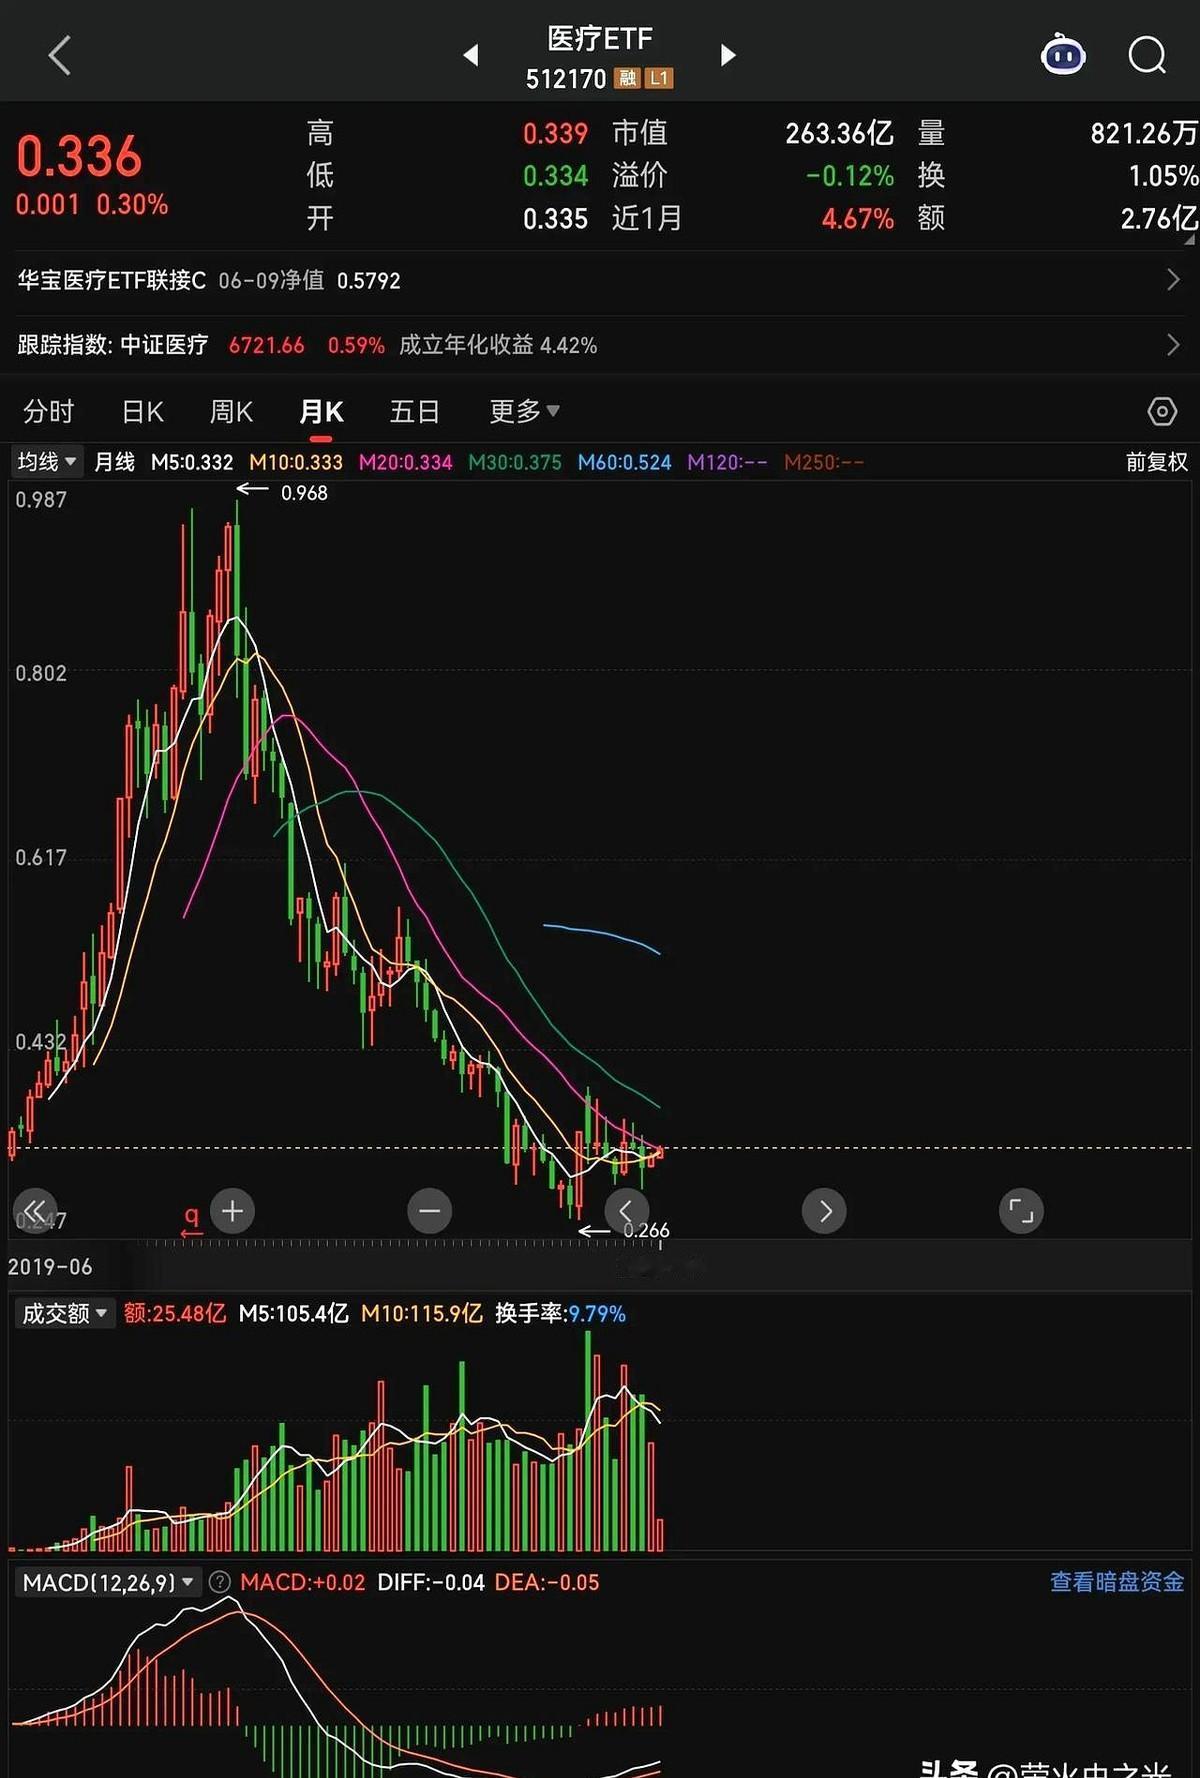This screenshot has height=1778, width=1200.
Task: Open chart settings hexagon icon
Action: point(1161,411)
